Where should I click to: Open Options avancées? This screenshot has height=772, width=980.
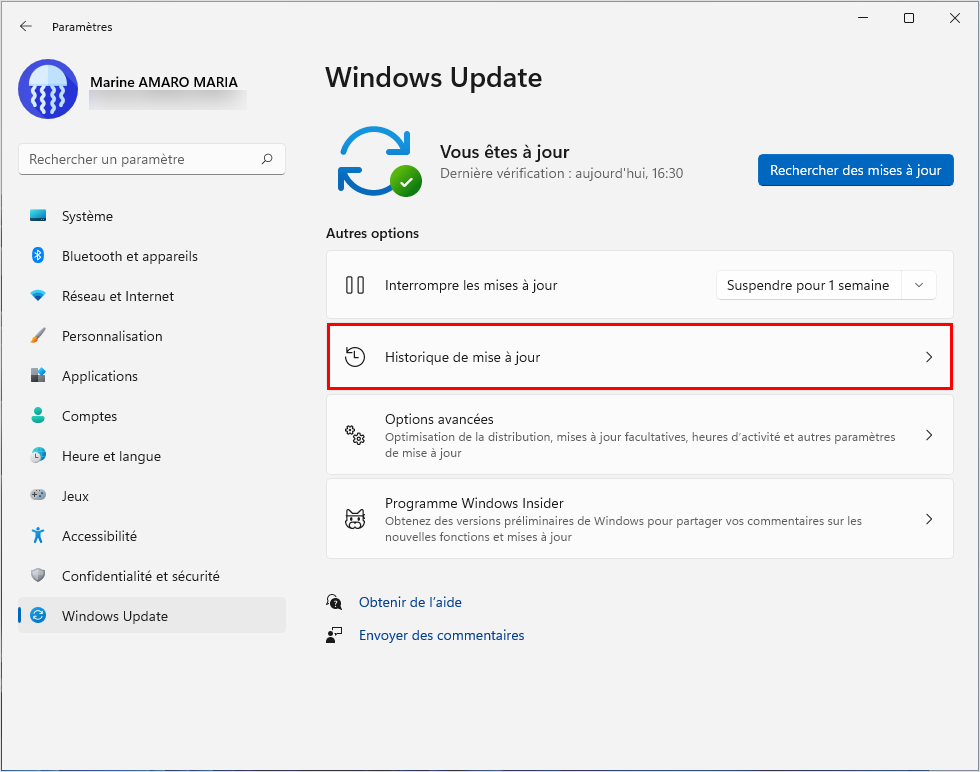coord(640,435)
